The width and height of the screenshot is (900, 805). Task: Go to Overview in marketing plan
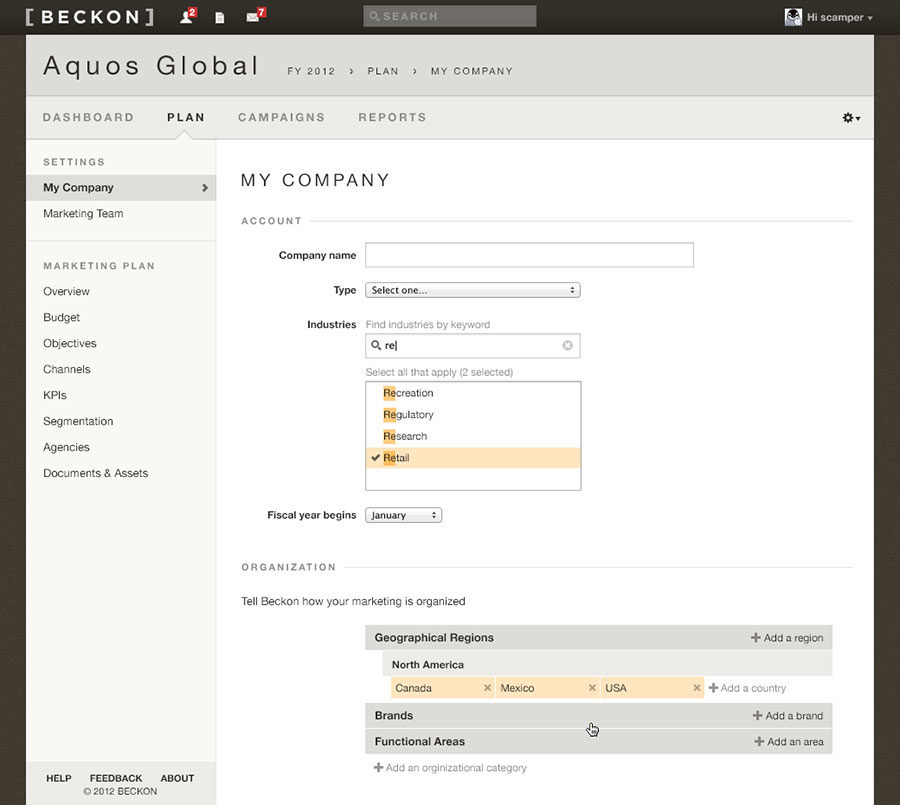coord(66,291)
